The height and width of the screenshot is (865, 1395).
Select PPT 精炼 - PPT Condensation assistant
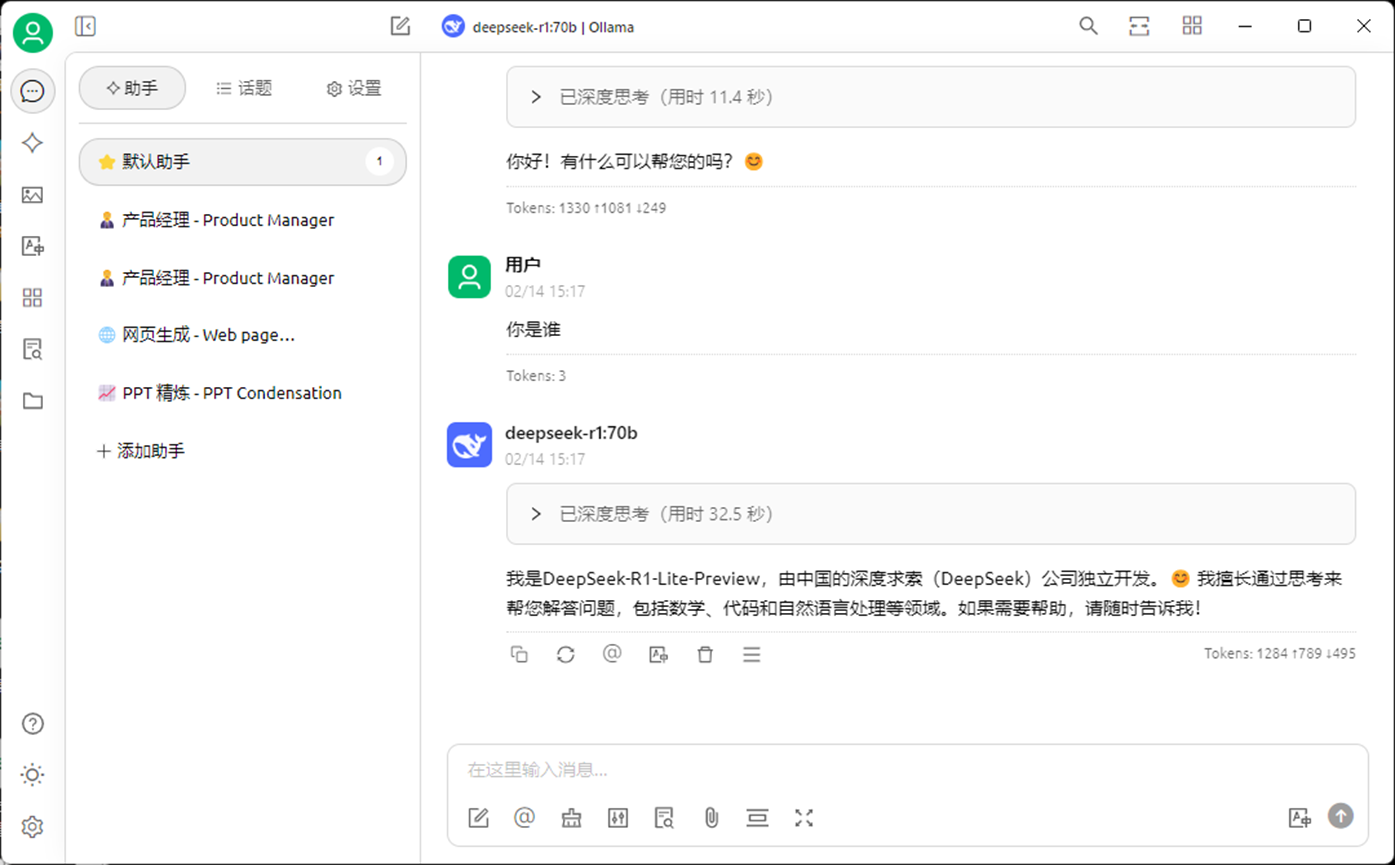243,393
